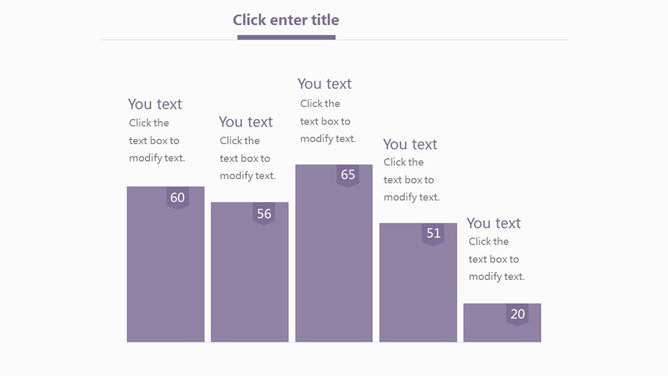The height and width of the screenshot is (376, 668).
Task: Click 'You text' heading above the 60 bar
Action: (x=155, y=104)
